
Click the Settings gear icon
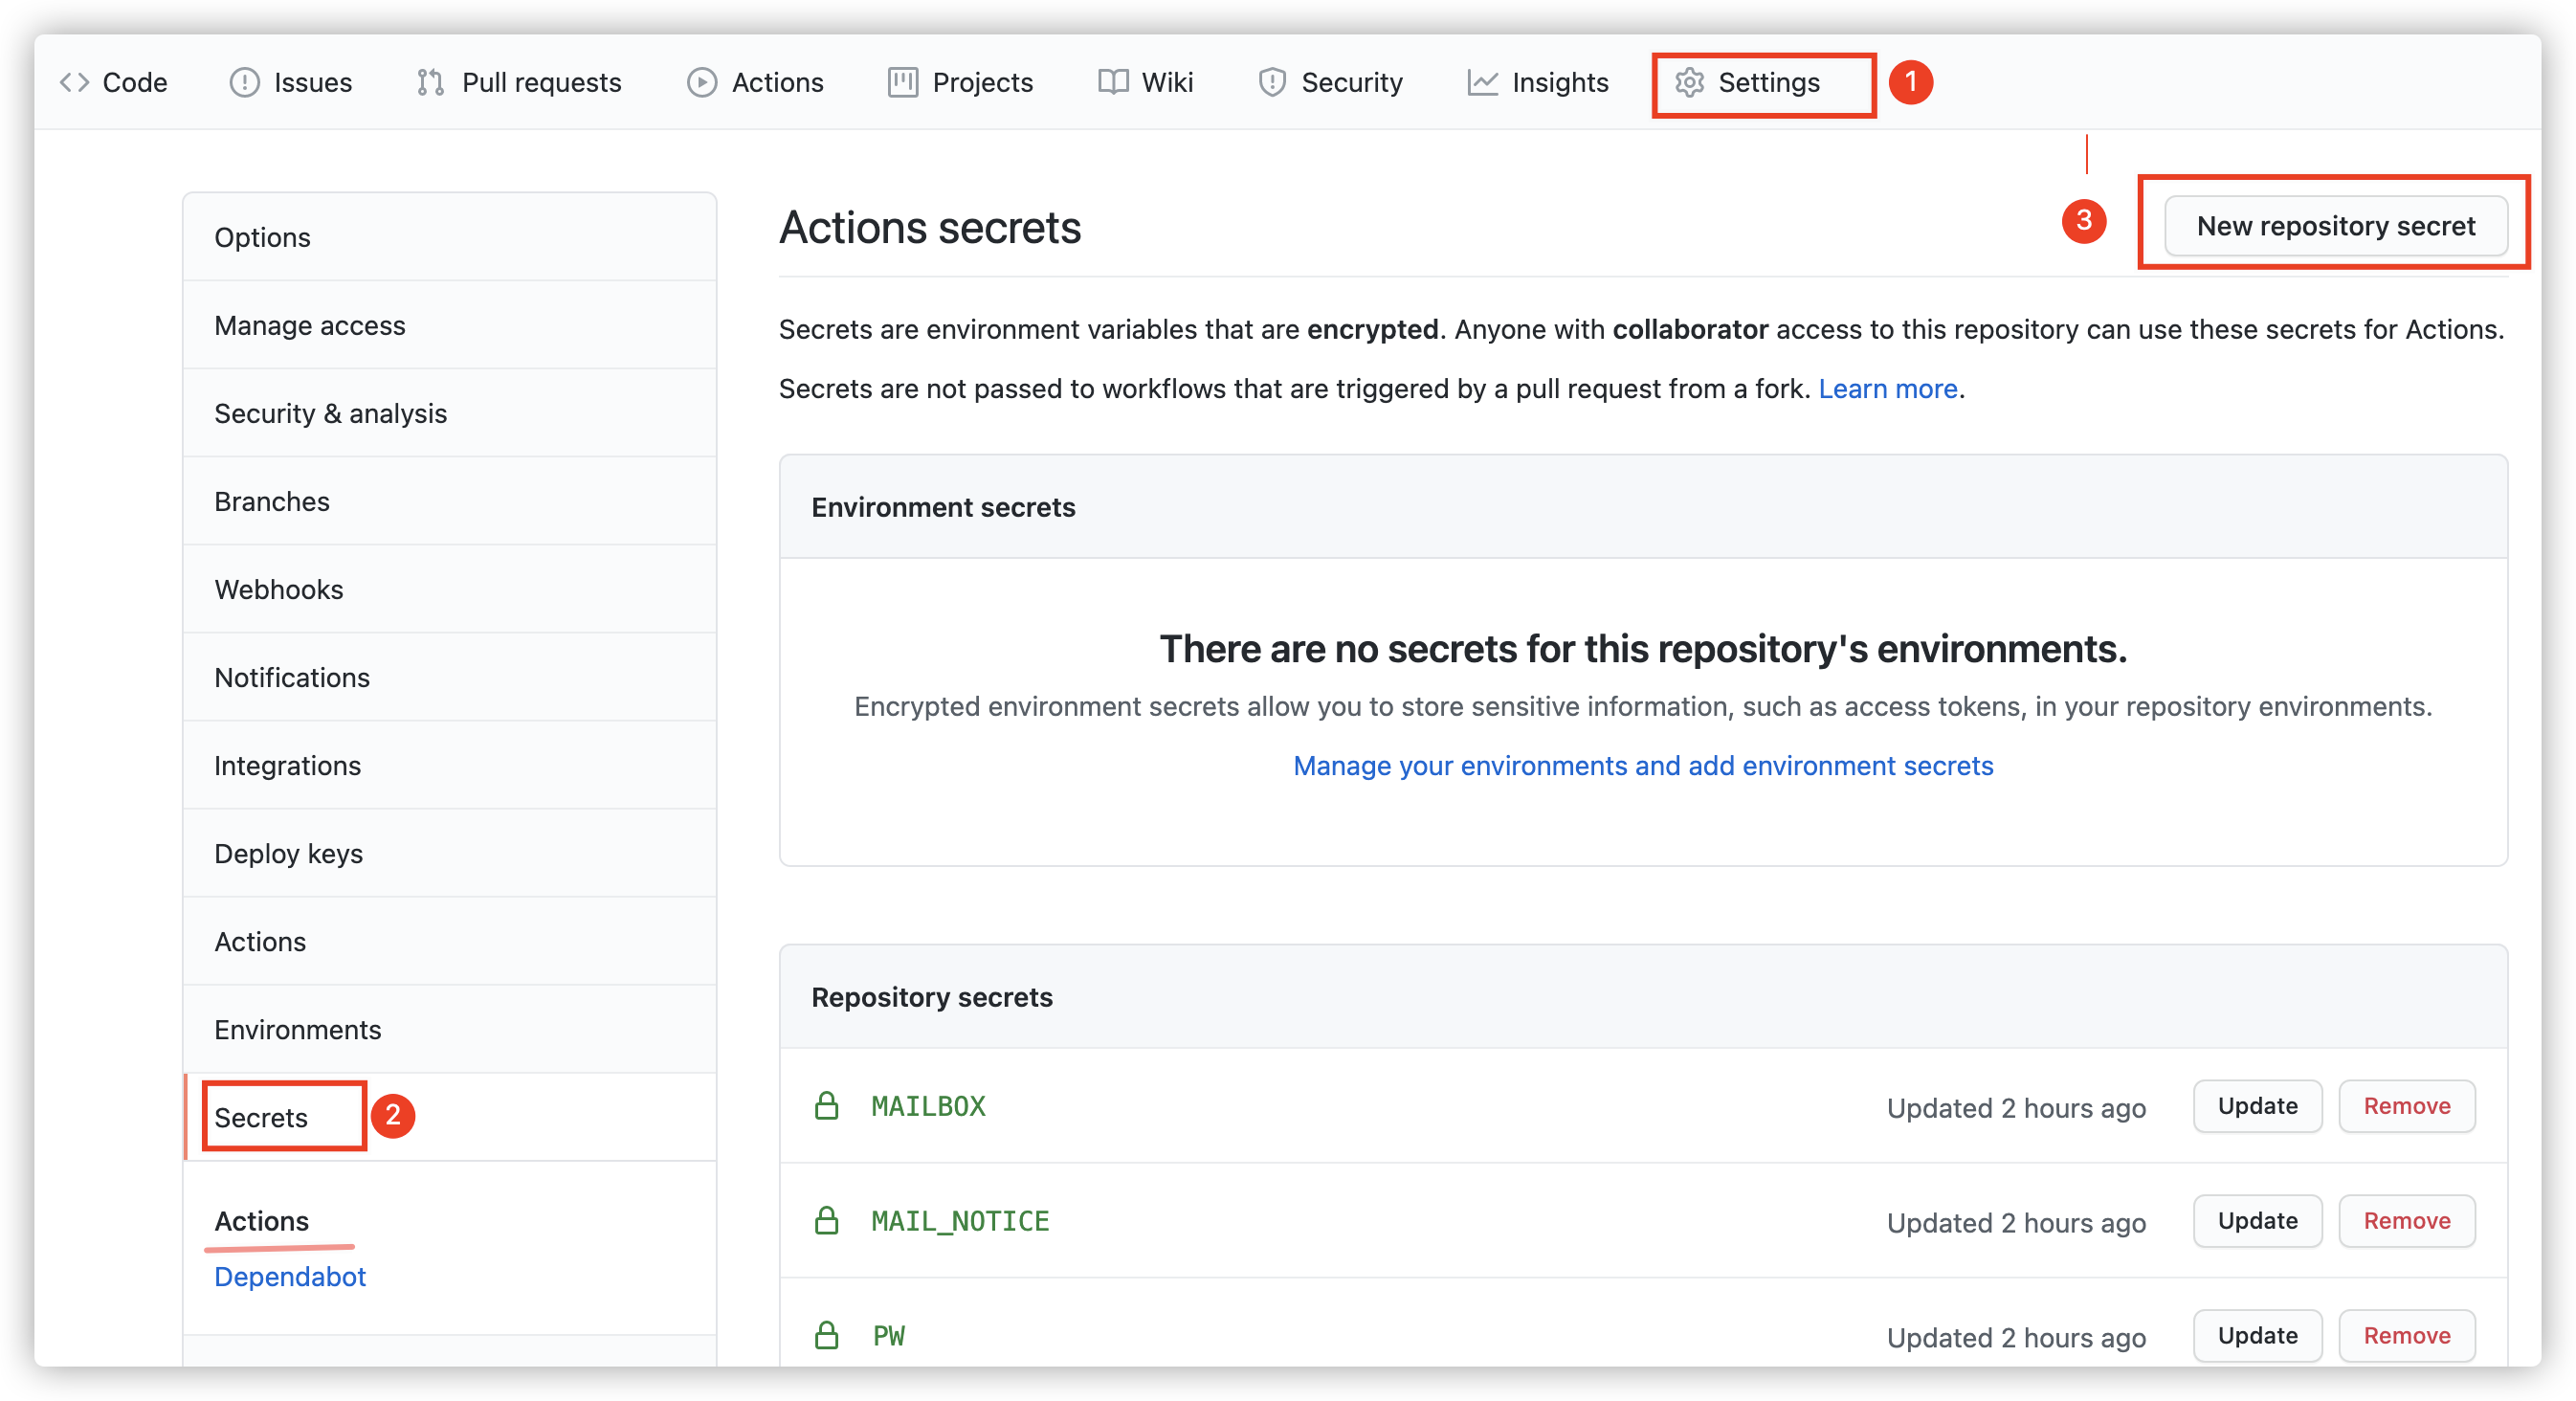[x=1690, y=82]
